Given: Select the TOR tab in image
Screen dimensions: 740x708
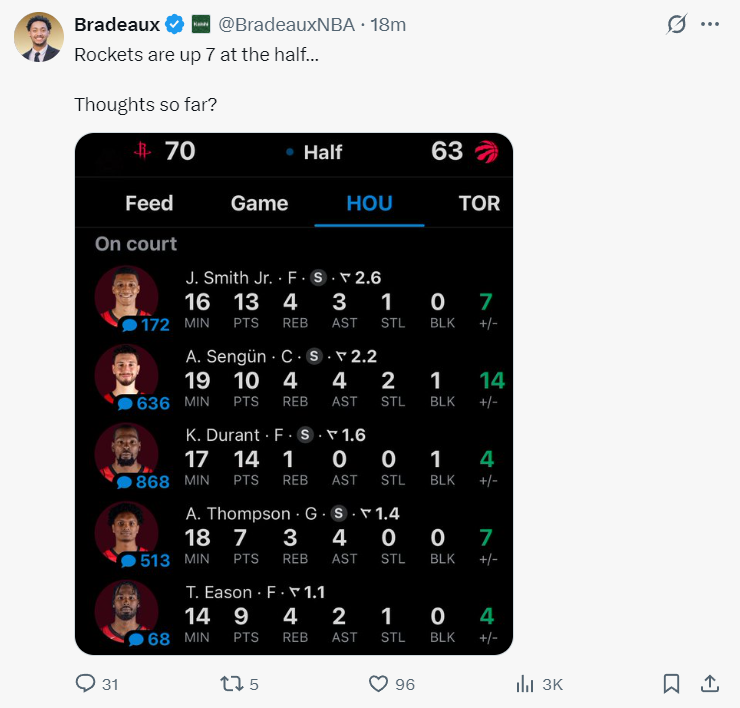Looking at the screenshot, I should [478, 203].
